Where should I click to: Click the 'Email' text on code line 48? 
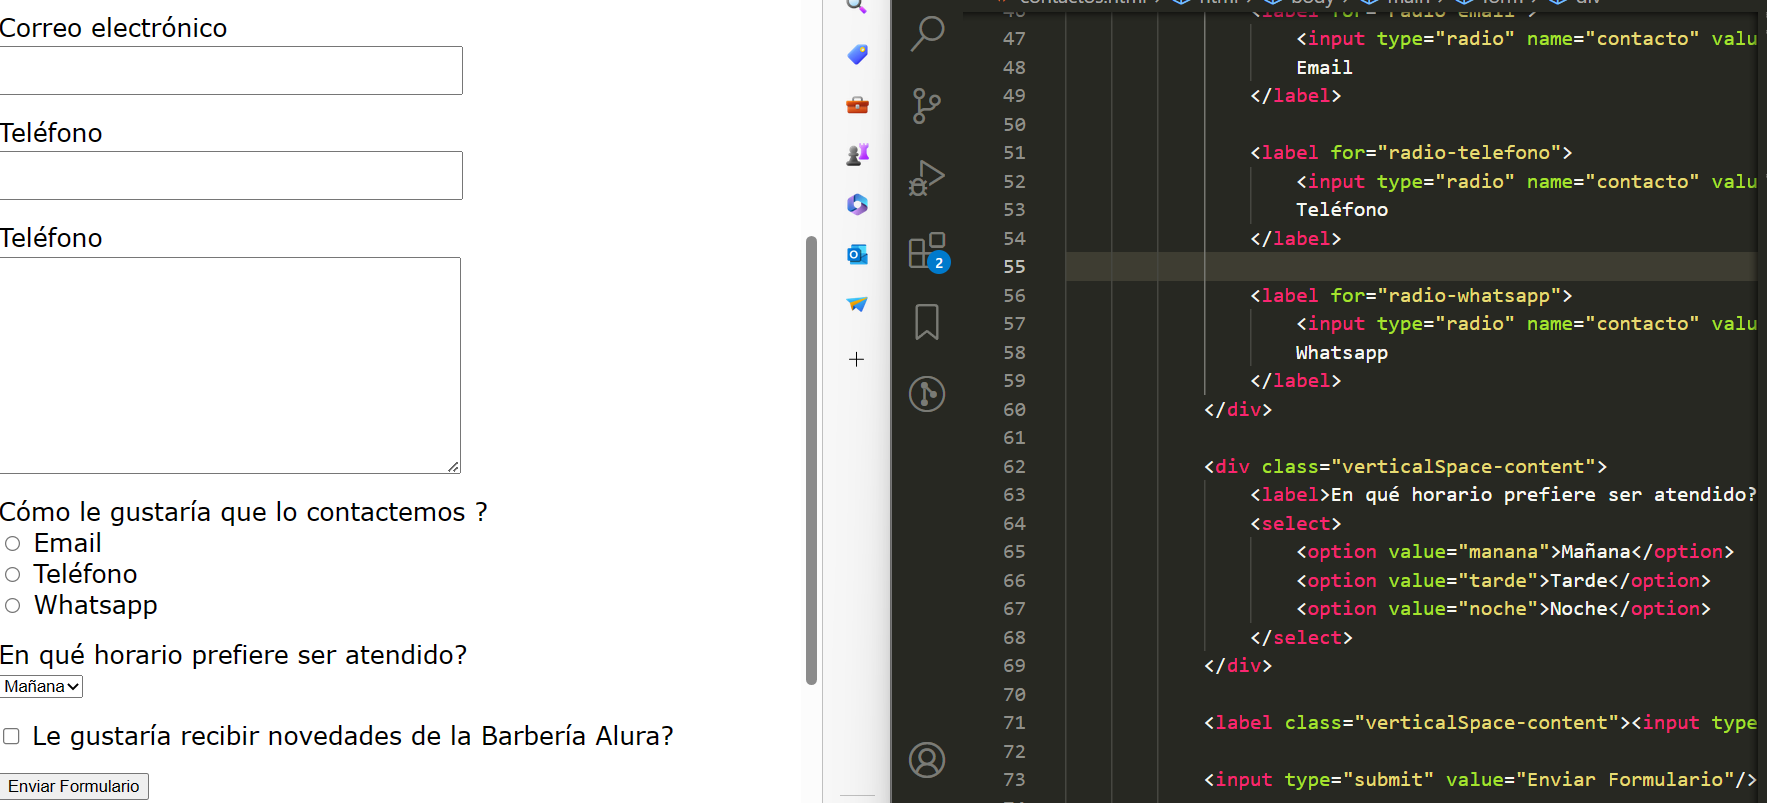tap(1324, 68)
